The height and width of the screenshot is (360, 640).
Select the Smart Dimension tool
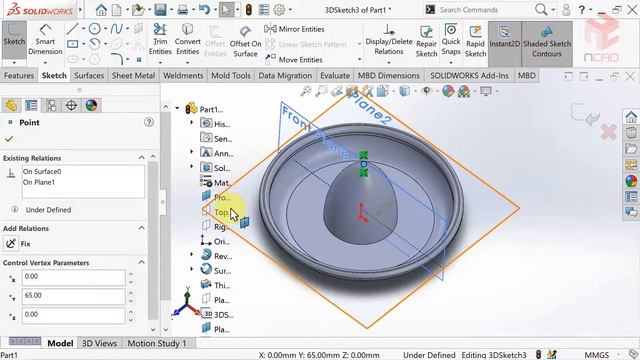pyautogui.click(x=45, y=40)
